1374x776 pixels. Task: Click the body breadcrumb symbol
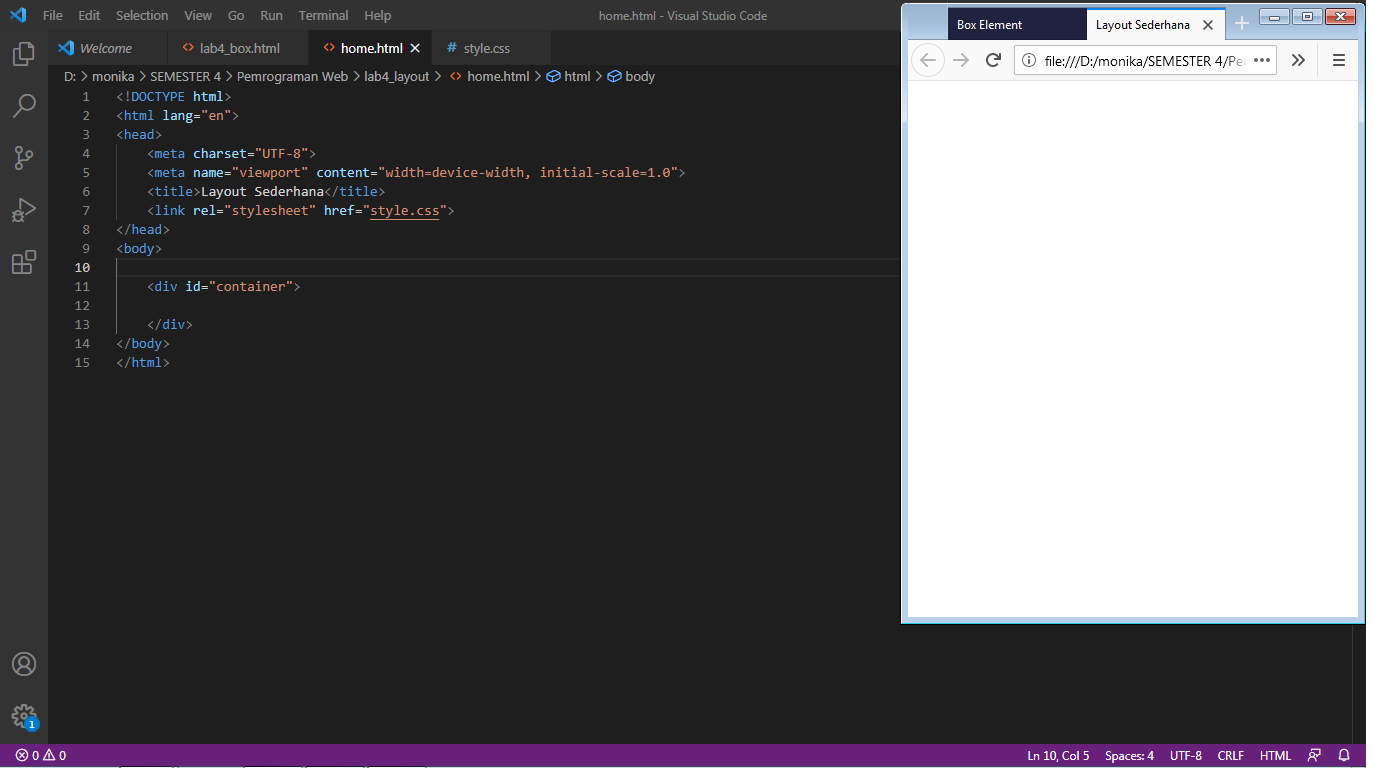pos(631,76)
